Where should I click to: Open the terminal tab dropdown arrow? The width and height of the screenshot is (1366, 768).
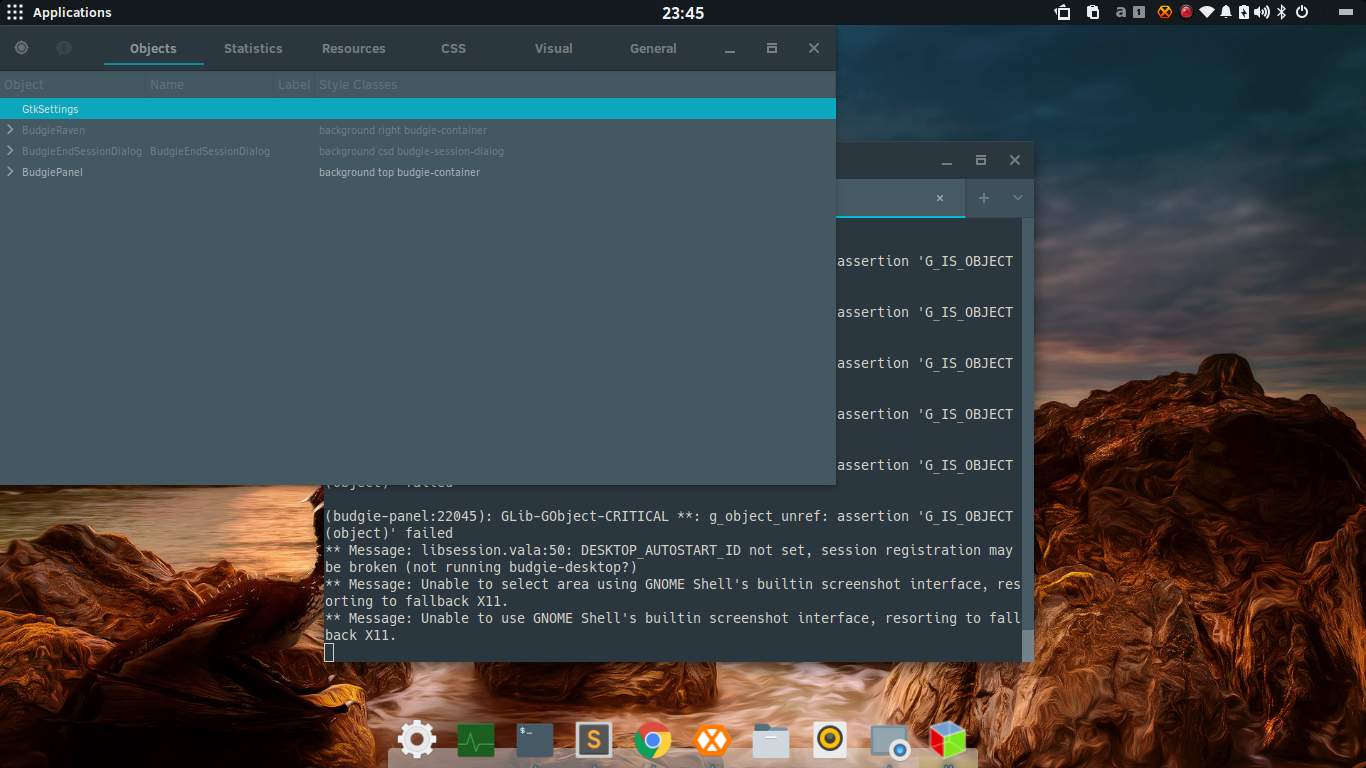pos(1018,198)
